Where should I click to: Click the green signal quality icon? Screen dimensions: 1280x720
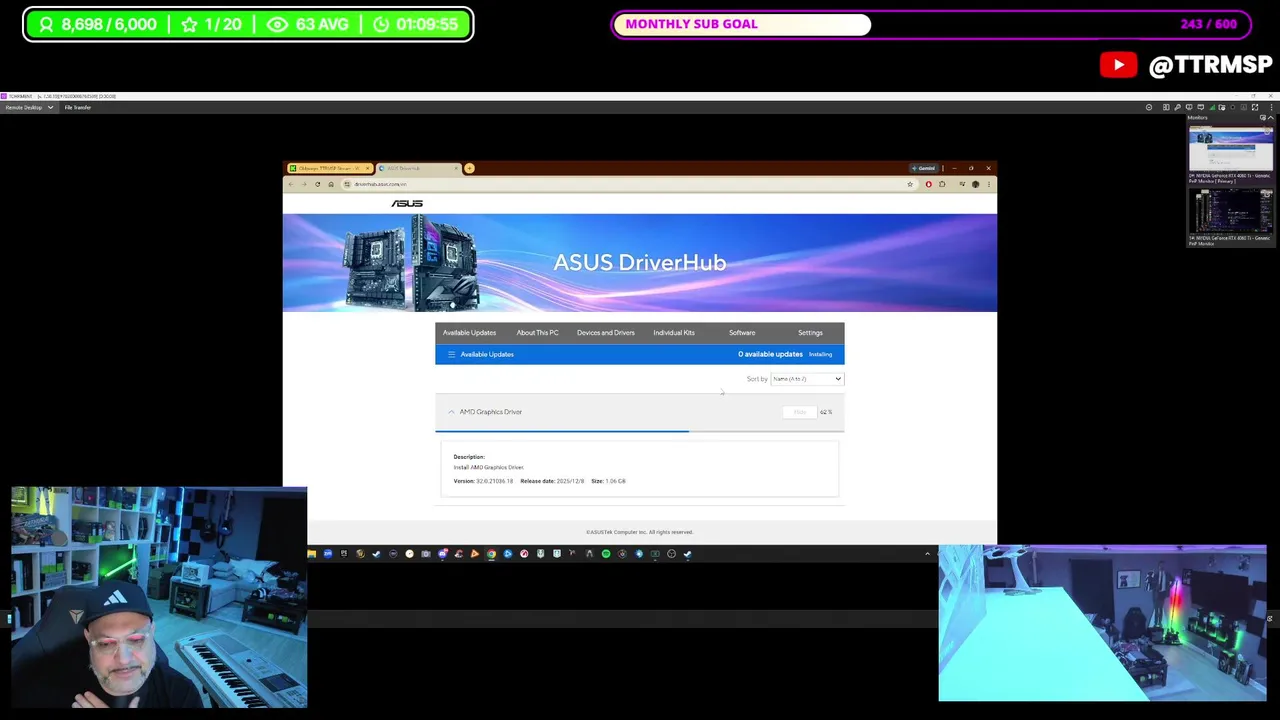[x=1212, y=107]
